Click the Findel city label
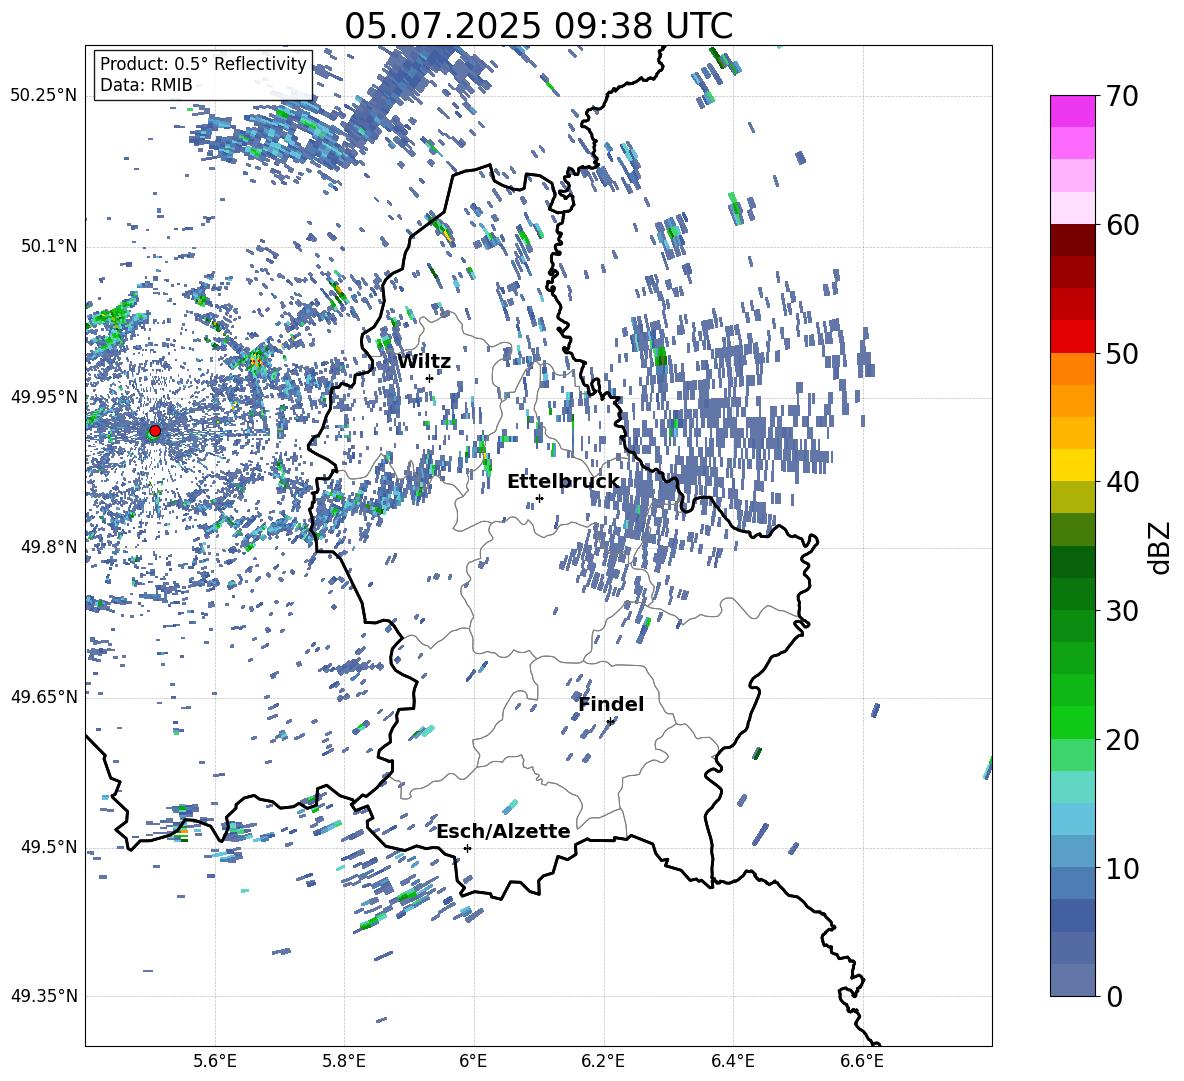 611,704
